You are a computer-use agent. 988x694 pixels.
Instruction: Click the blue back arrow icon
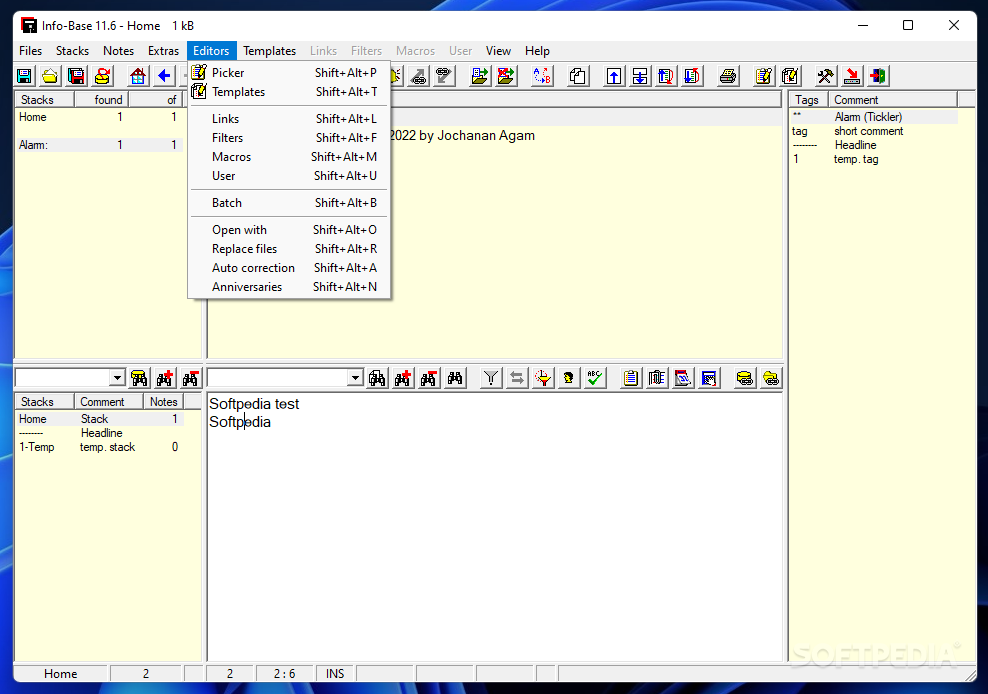(164, 76)
